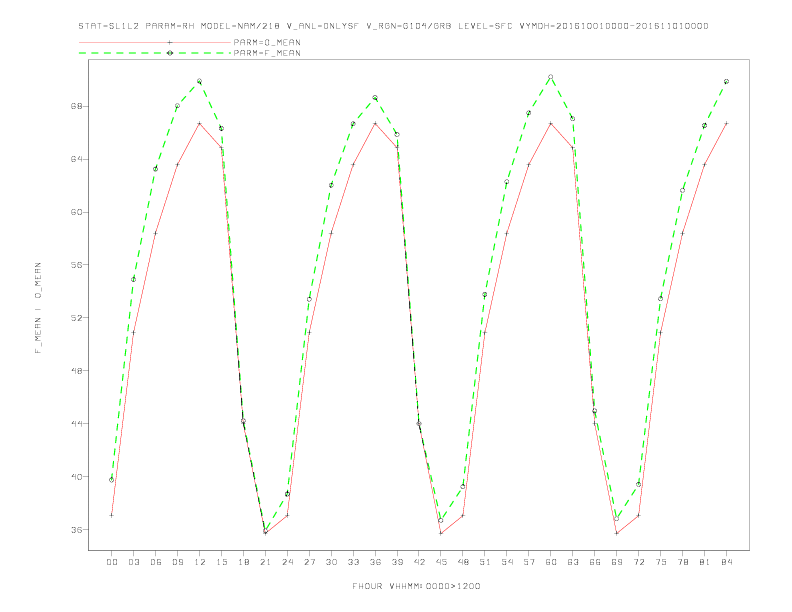Click the chart title starting STAT=SL1L2

[x=393, y=26]
